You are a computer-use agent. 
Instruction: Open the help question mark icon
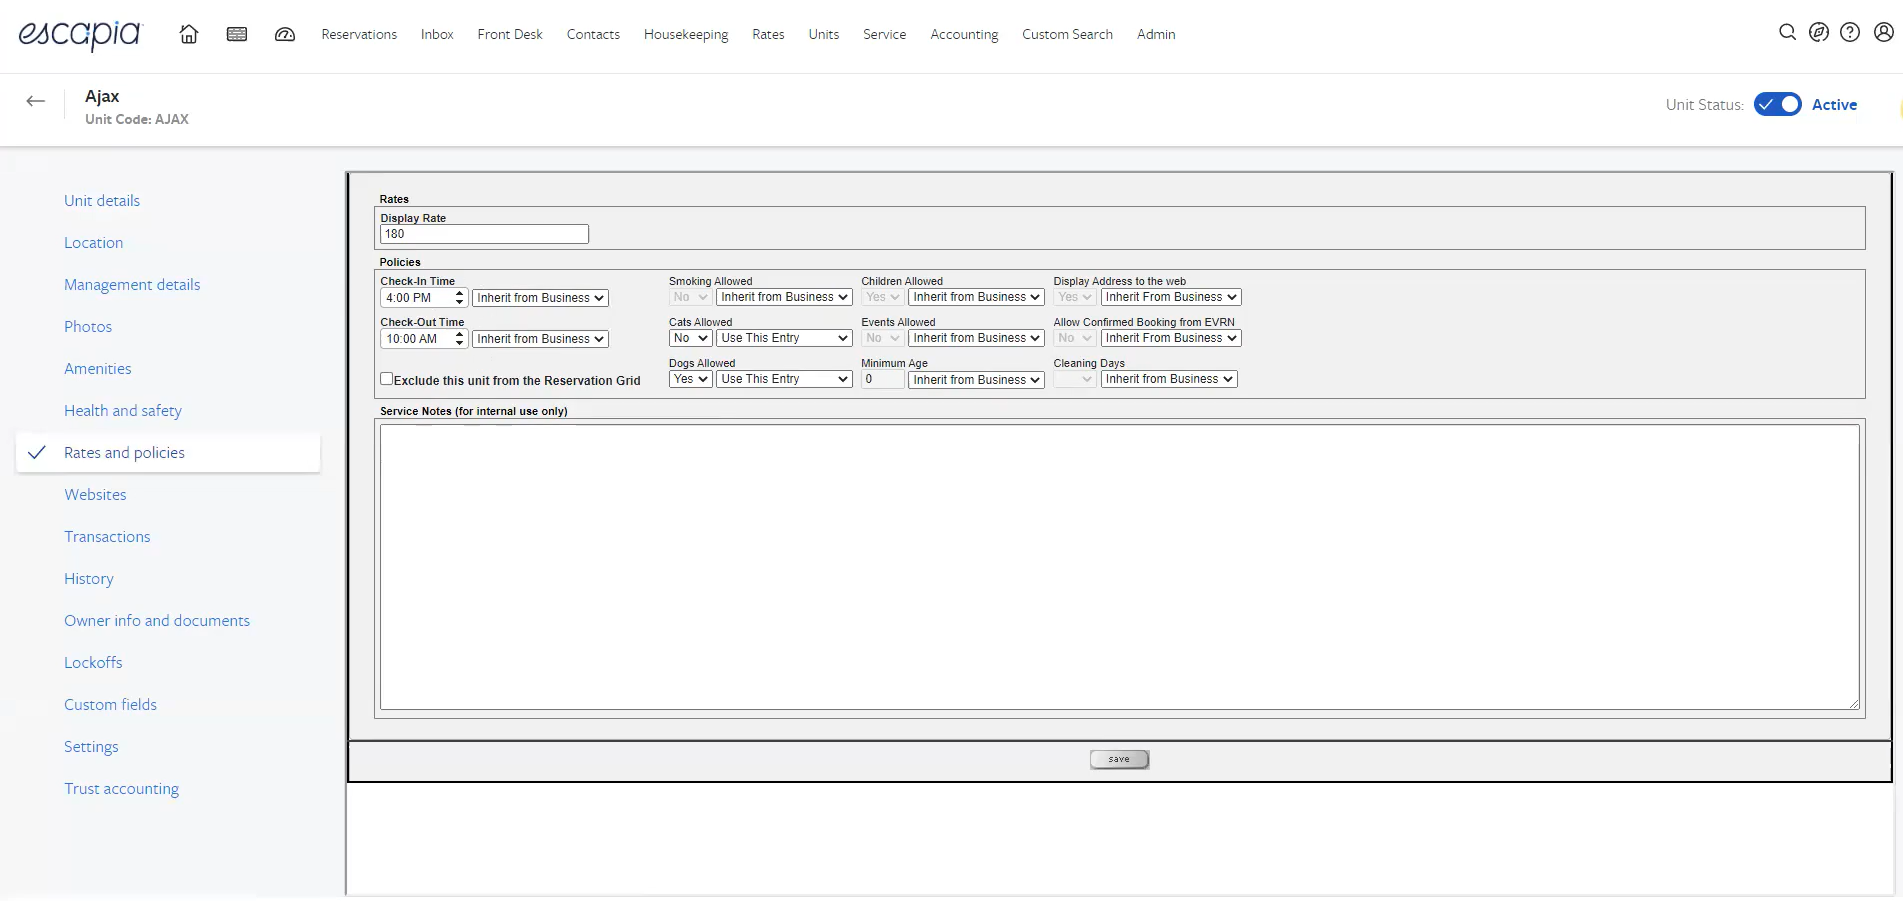pyautogui.click(x=1850, y=33)
